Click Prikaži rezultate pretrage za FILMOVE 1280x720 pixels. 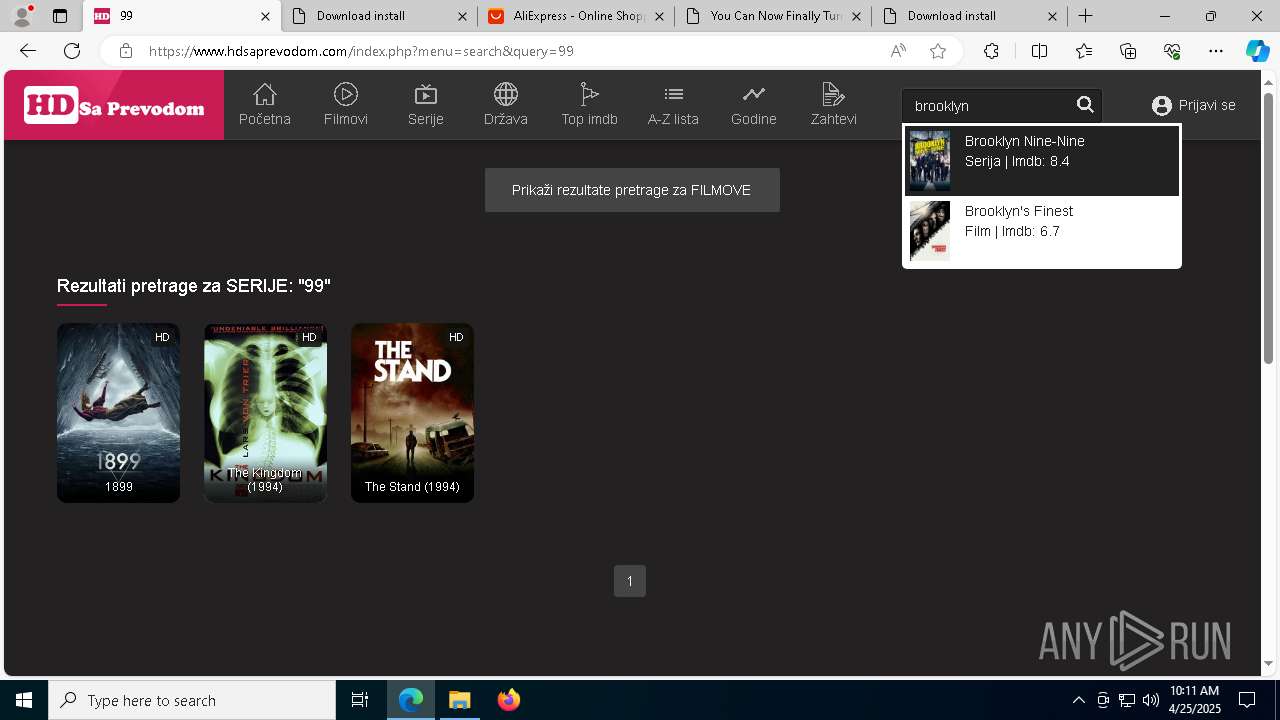[x=632, y=190]
